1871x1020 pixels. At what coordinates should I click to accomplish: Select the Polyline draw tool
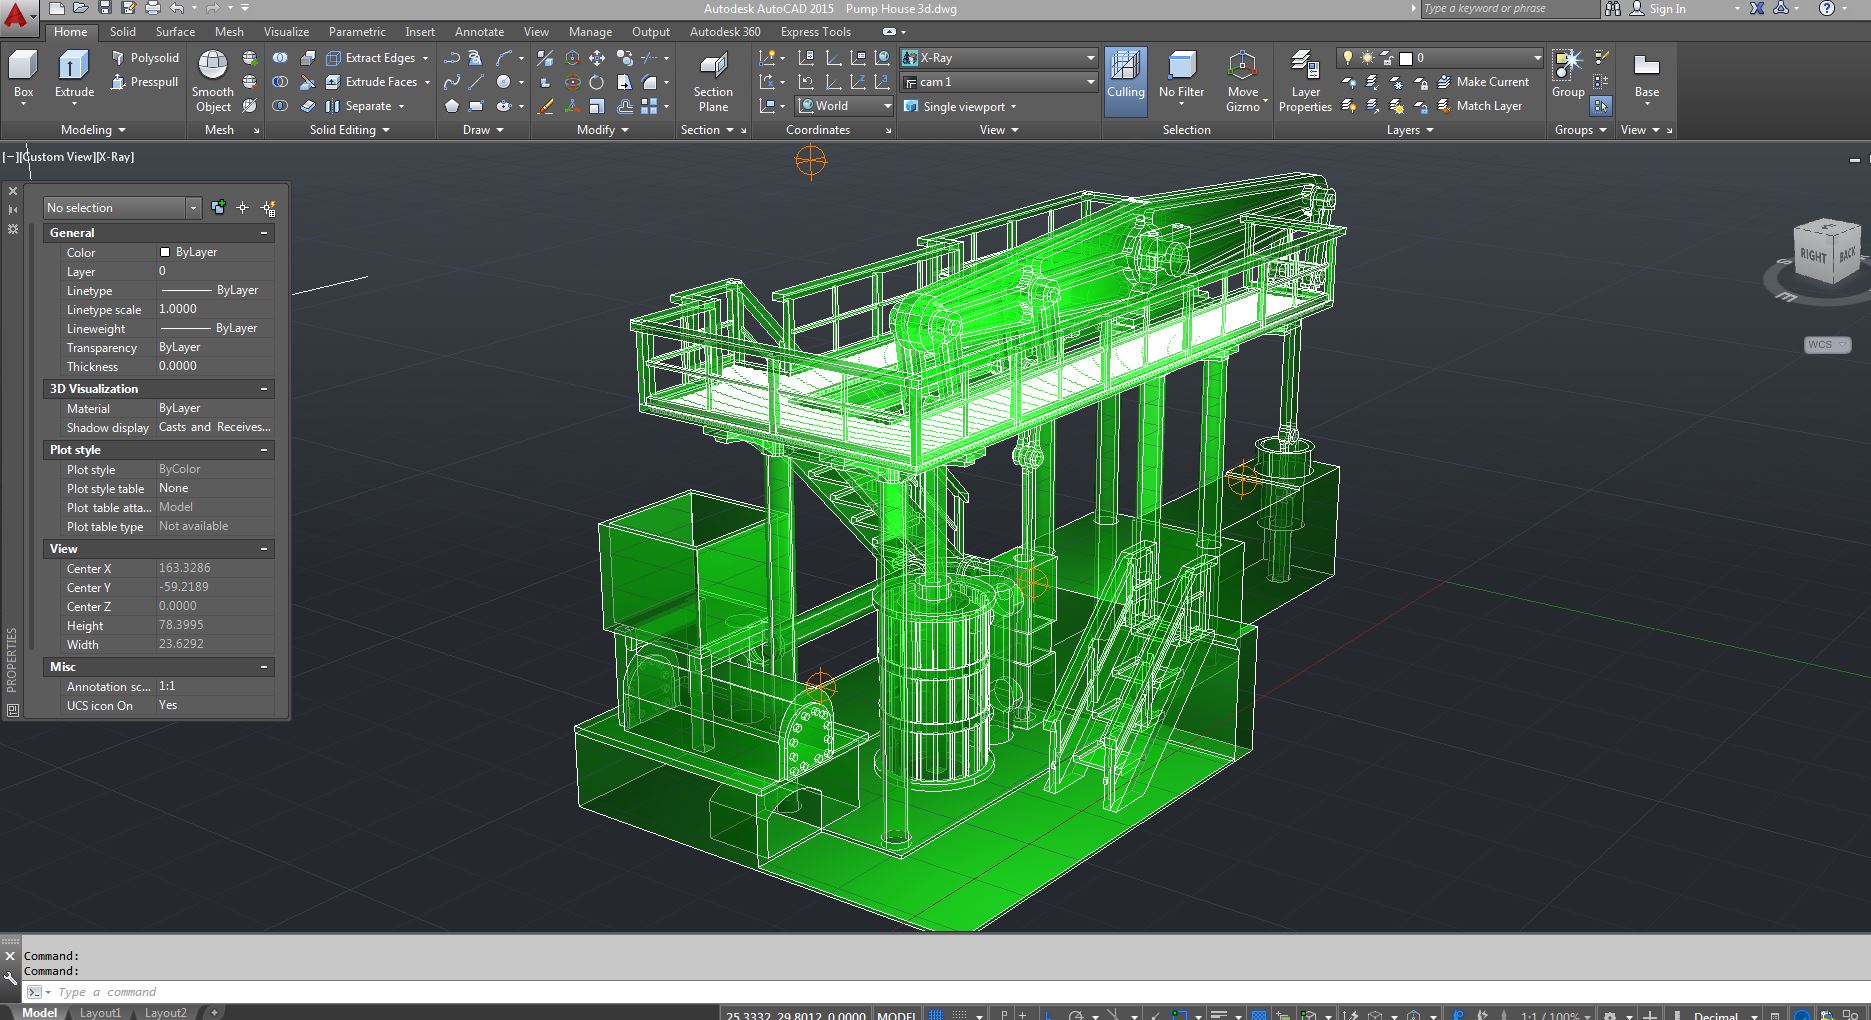pos(452,58)
